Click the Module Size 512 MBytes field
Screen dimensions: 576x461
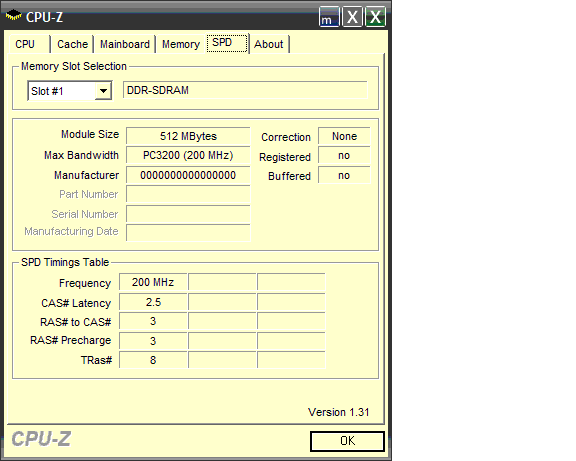(188, 136)
